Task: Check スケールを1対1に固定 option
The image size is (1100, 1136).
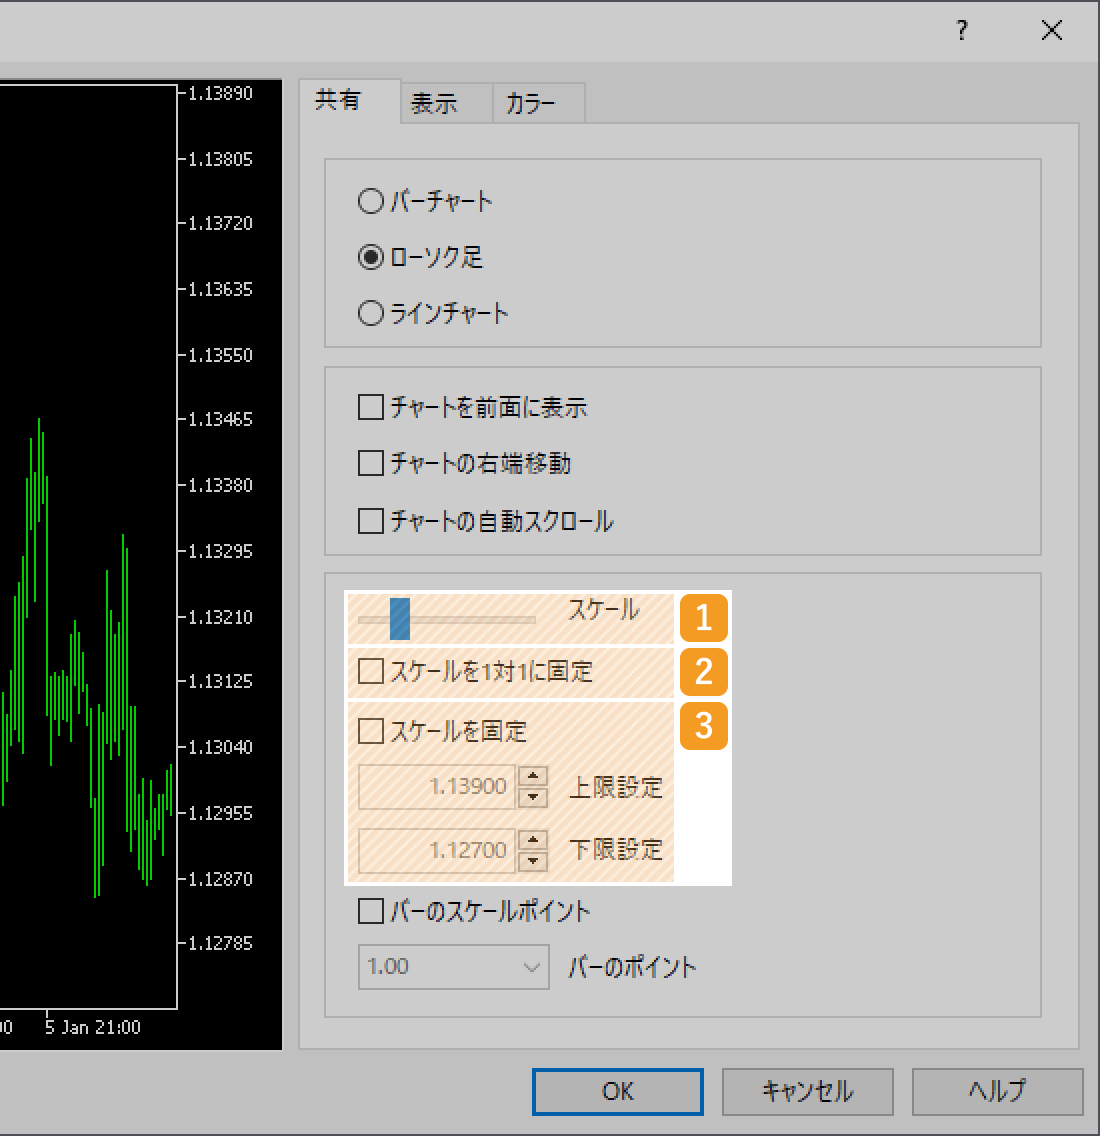Action: (371, 672)
